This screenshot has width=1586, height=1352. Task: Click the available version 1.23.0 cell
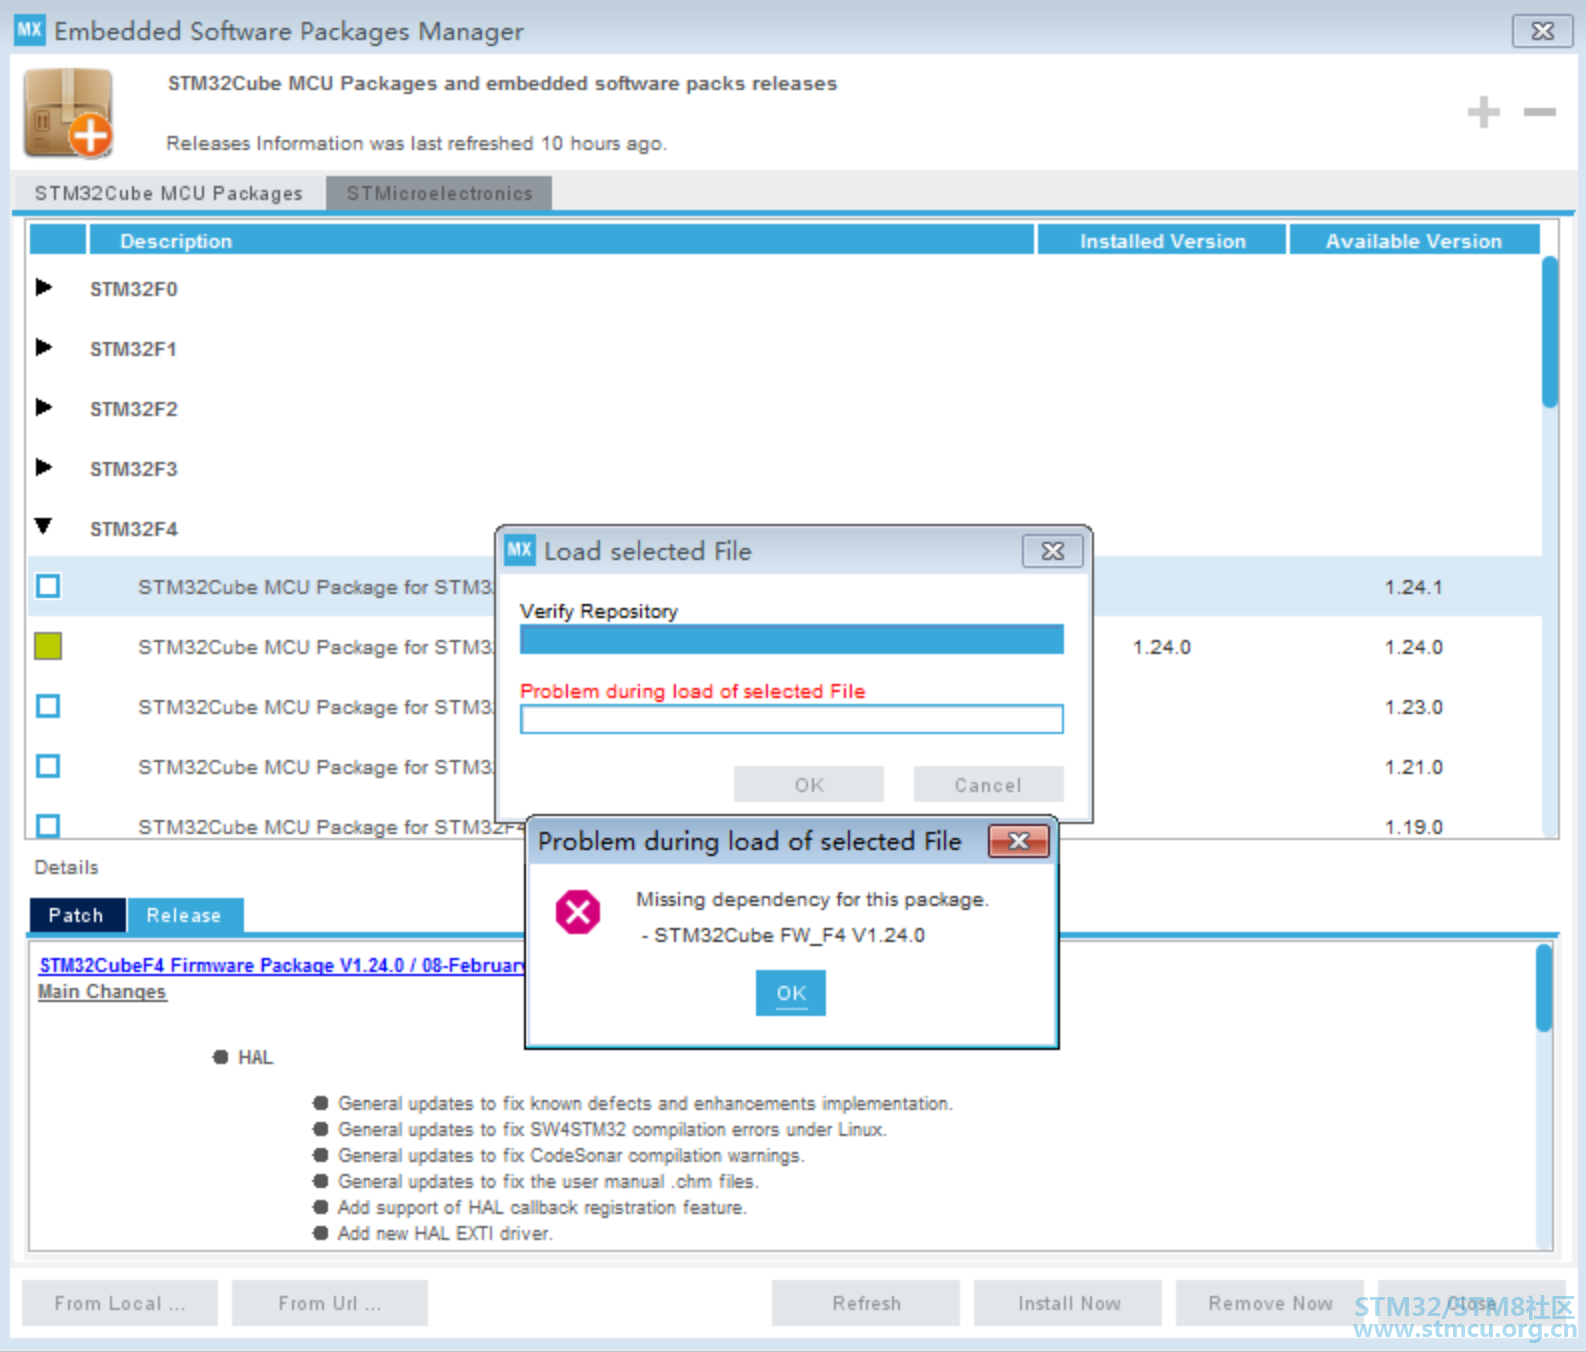pos(1414,707)
